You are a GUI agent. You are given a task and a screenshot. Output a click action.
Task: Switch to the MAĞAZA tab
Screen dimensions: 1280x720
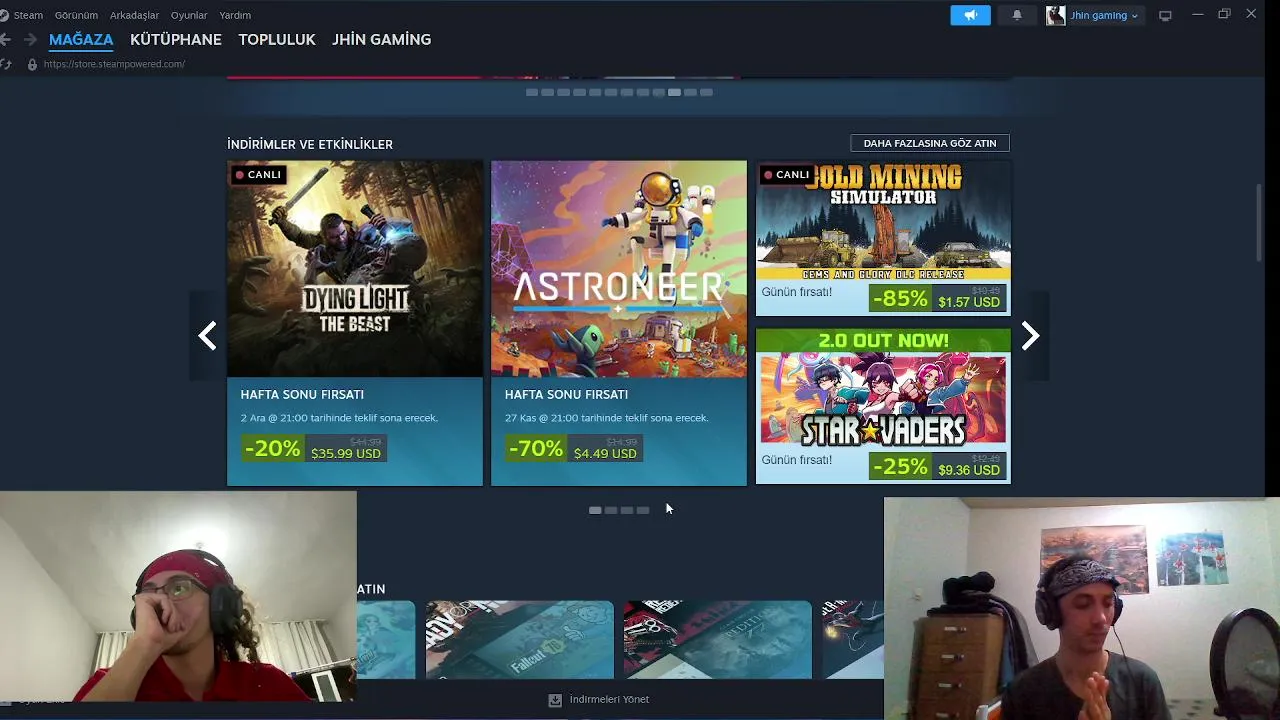81,40
